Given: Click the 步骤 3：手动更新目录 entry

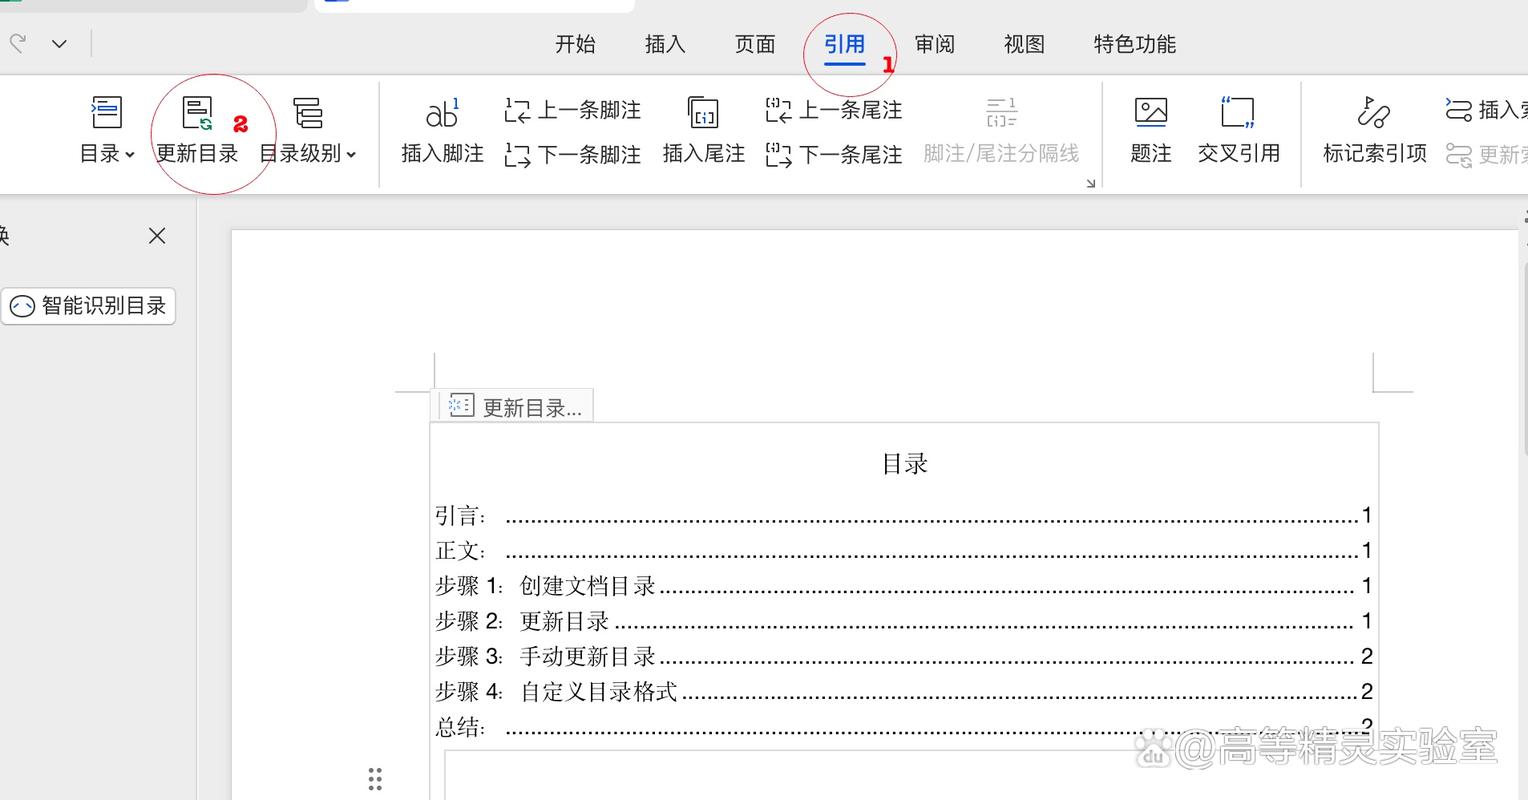Looking at the screenshot, I should (903, 656).
